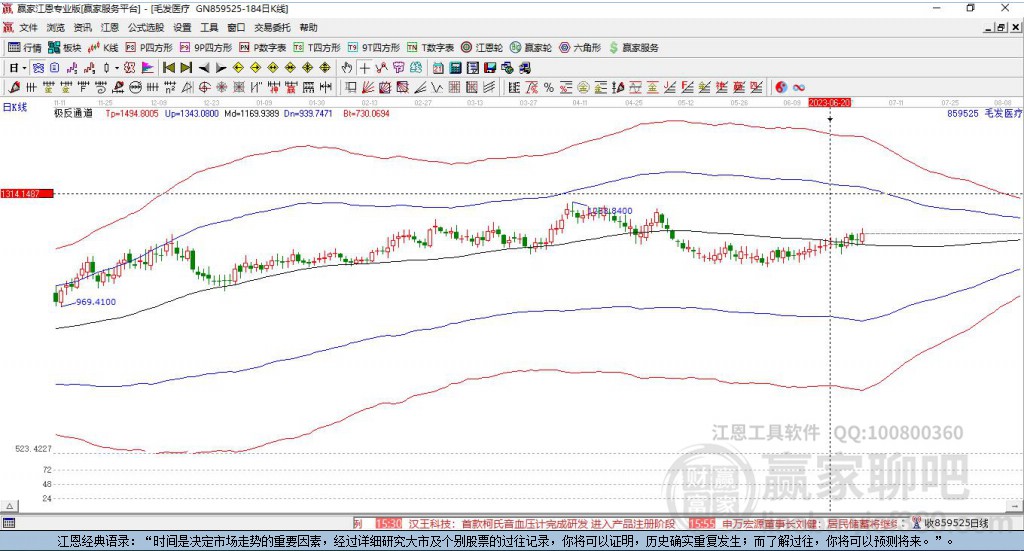Click the 极反通道 indicator label

point(74,114)
